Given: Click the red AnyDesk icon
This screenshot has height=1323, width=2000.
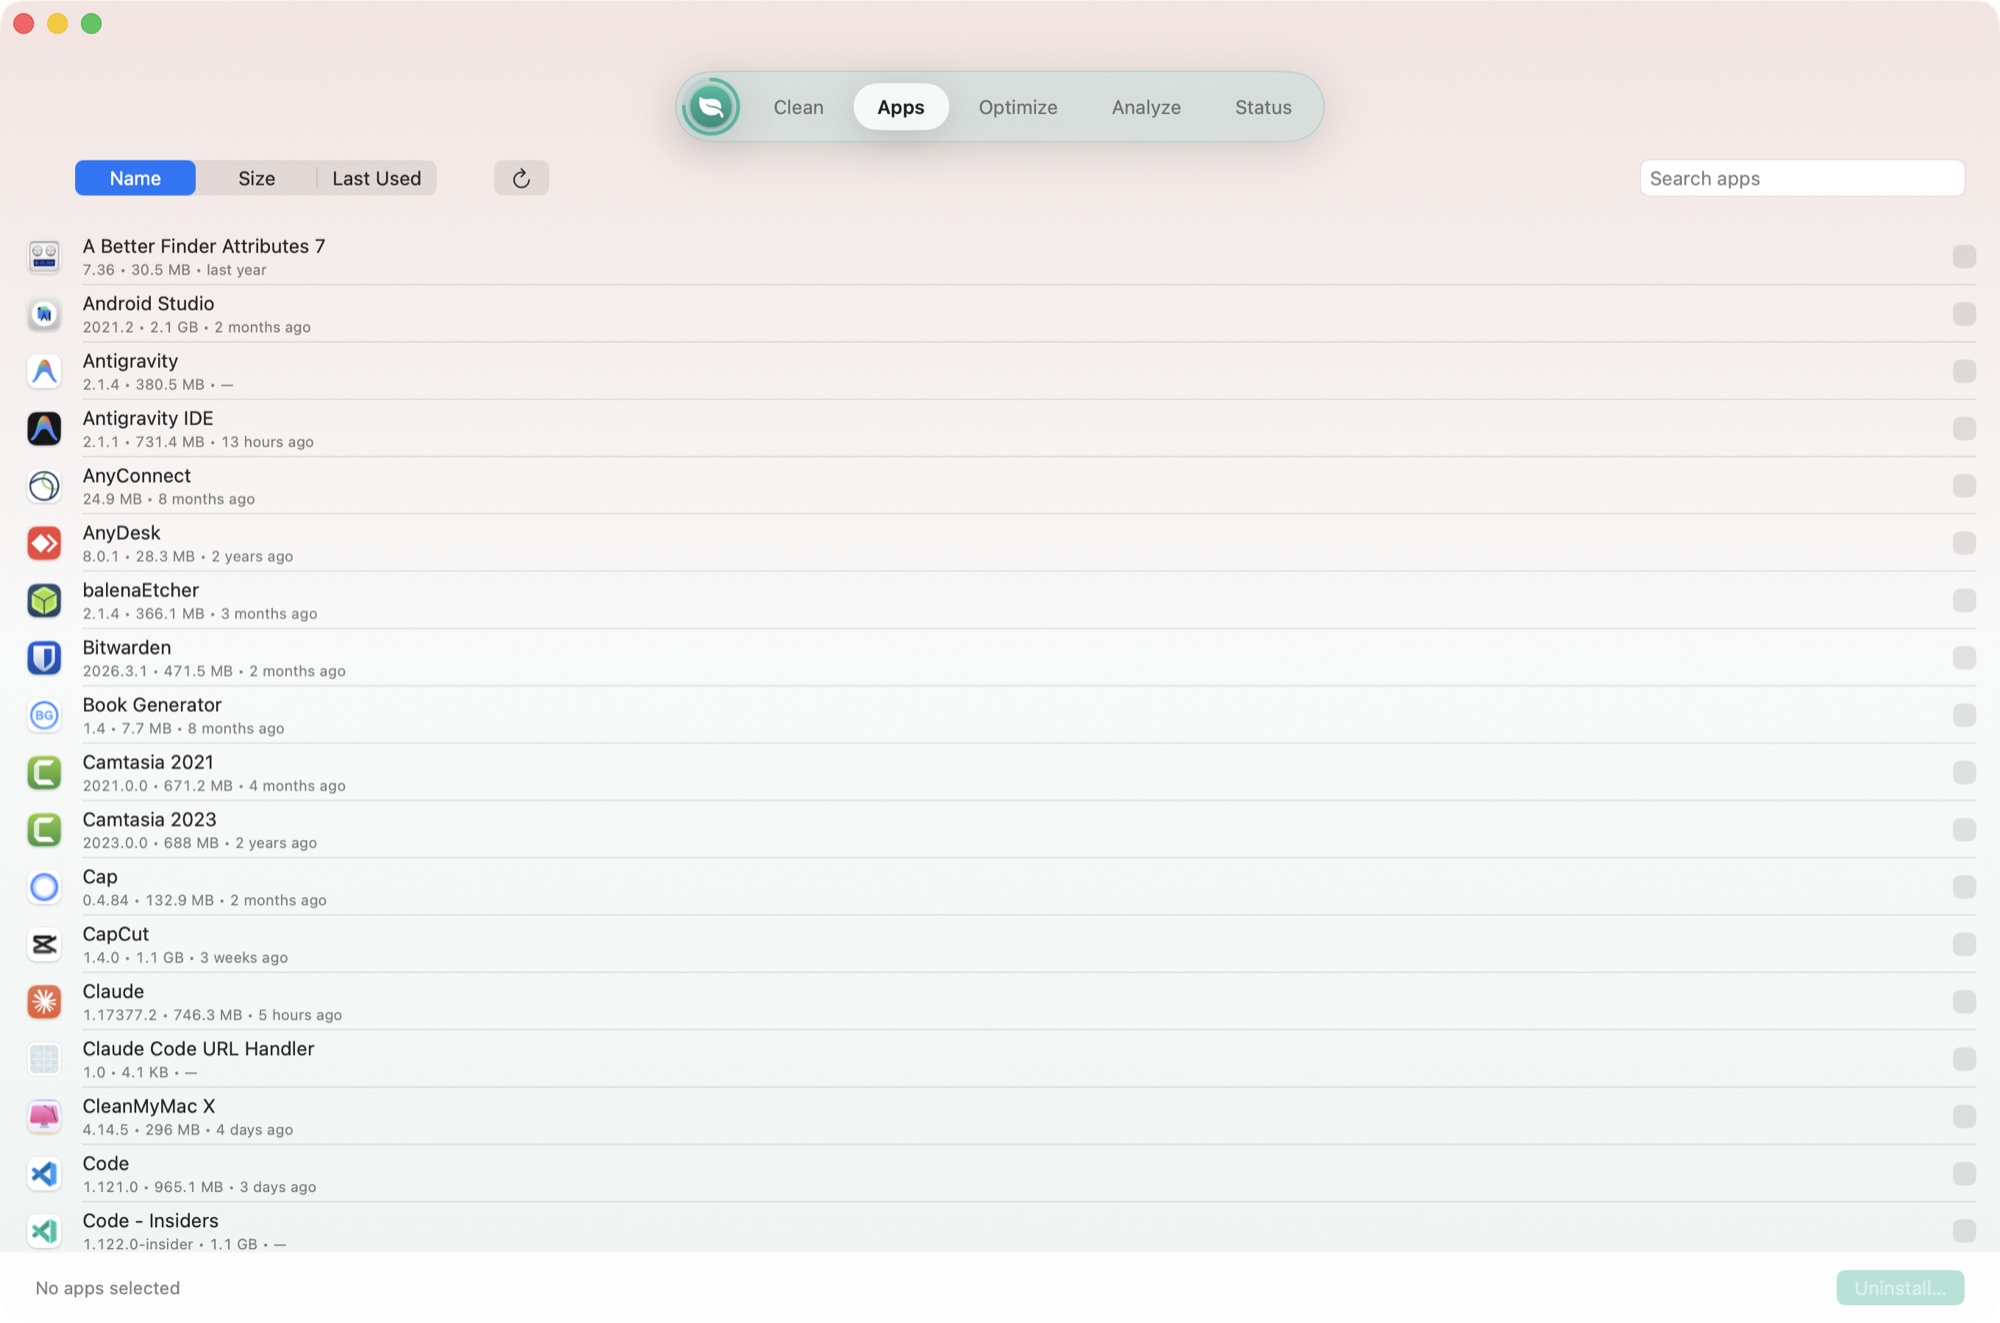Looking at the screenshot, I should (x=44, y=543).
